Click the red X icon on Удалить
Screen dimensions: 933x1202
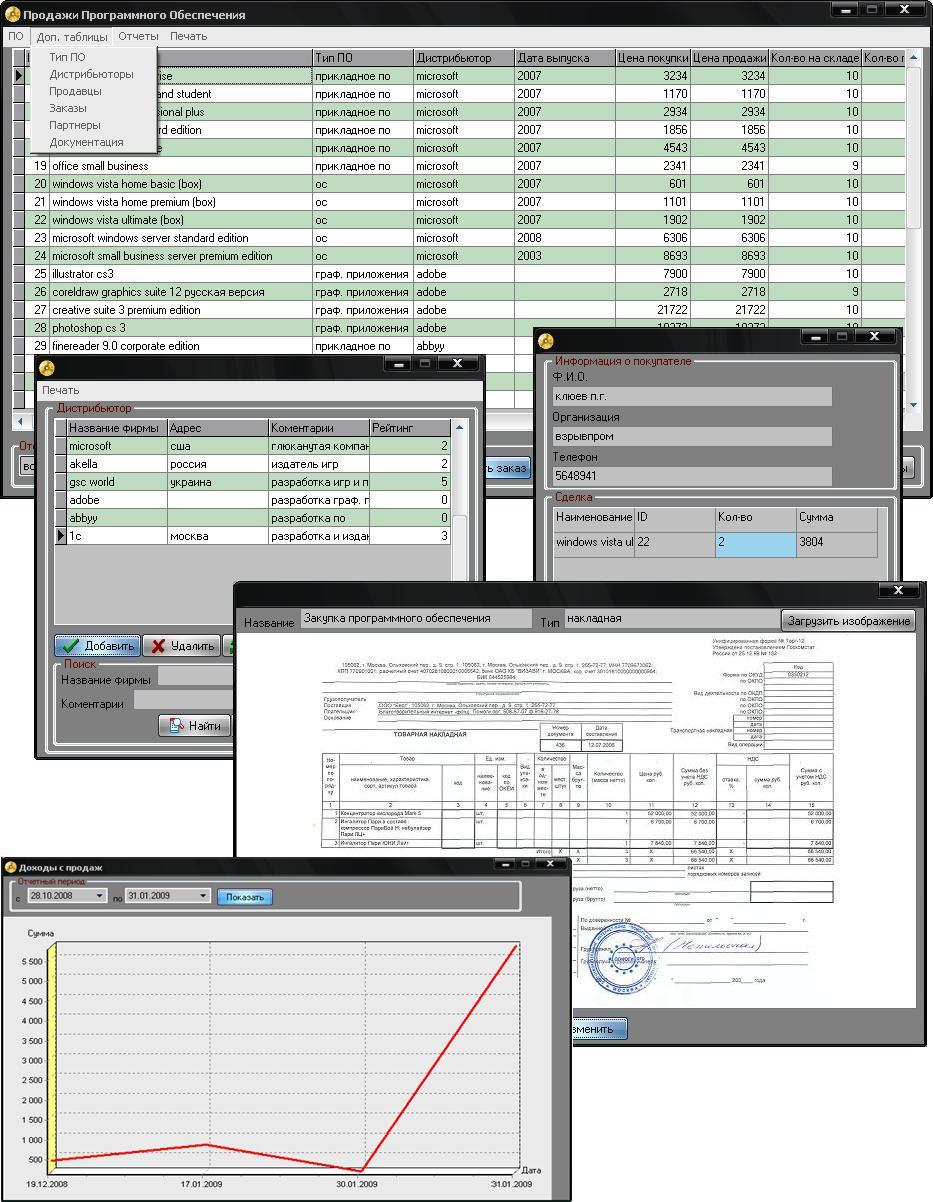tap(158, 646)
